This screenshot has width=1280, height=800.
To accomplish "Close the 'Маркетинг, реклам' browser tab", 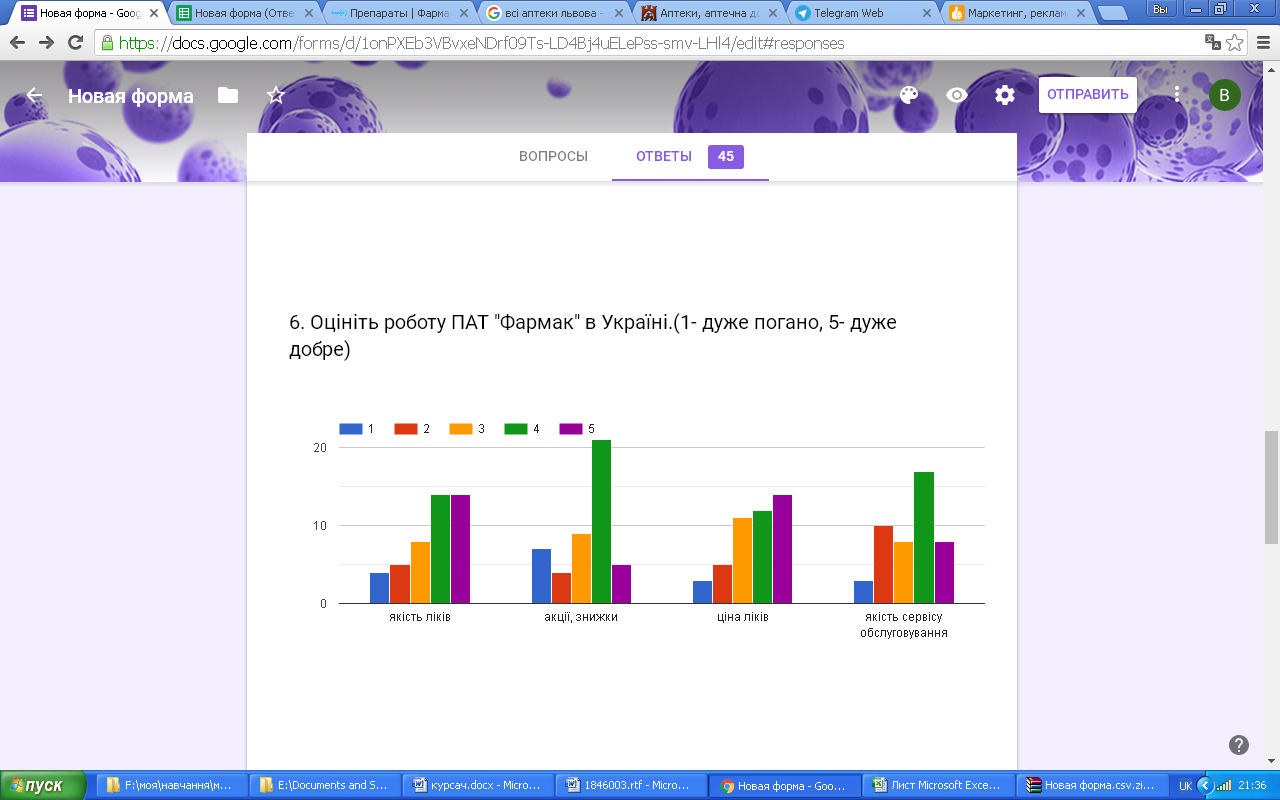I will pos(1080,14).
